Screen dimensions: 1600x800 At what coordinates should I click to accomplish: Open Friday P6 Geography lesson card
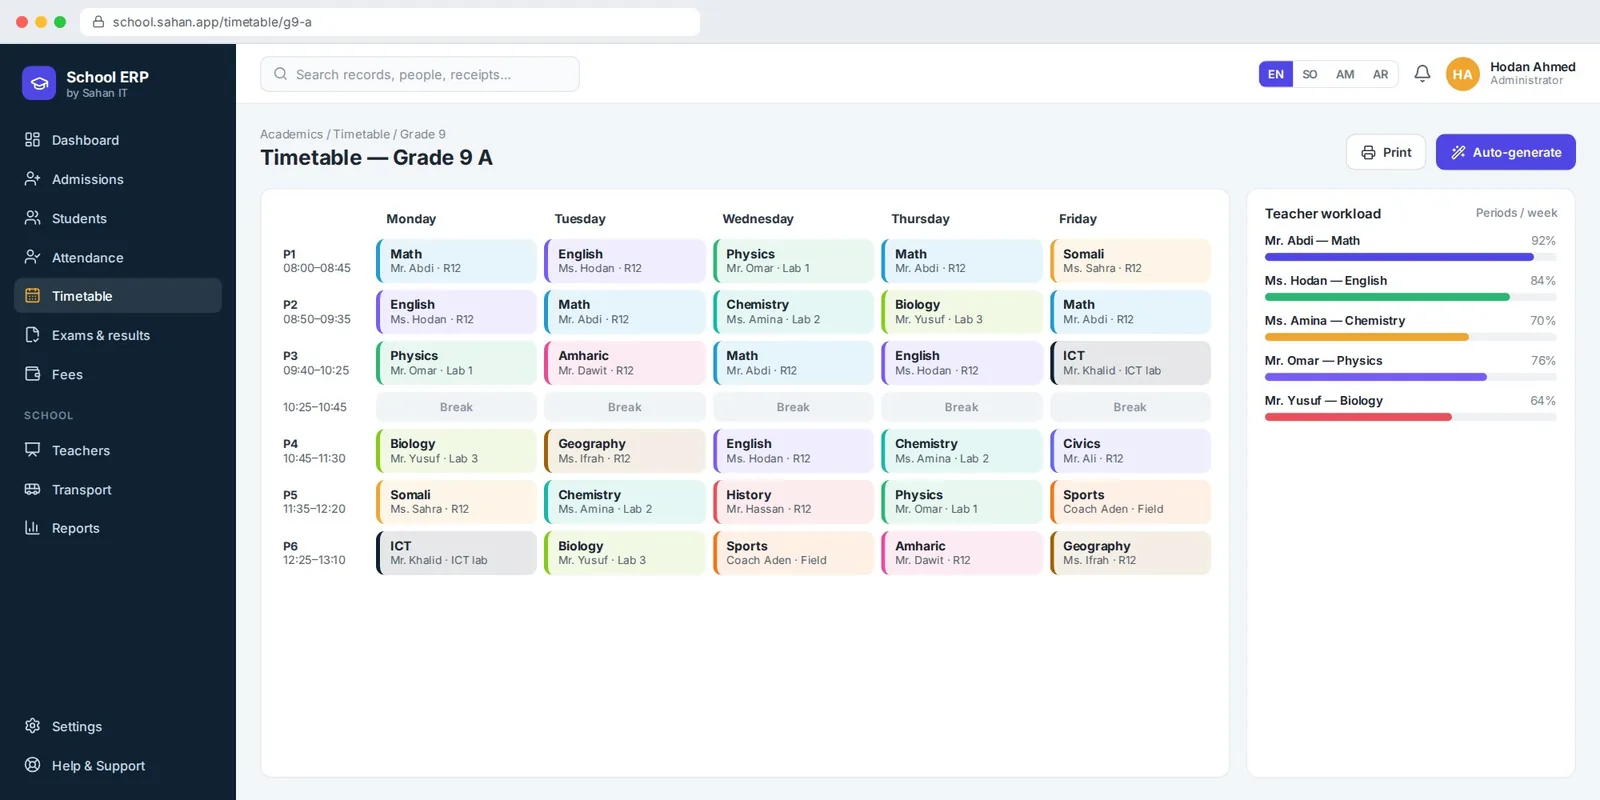tap(1130, 552)
